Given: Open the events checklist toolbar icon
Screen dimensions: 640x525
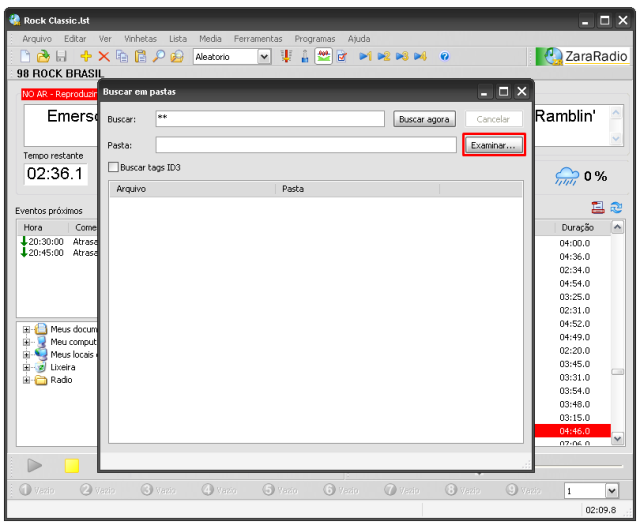Looking at the screenshot, I should [342, 56].
